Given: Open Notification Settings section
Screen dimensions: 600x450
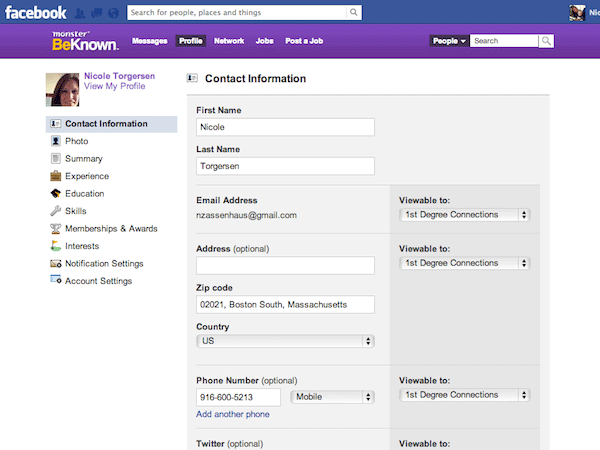Looking at the screenshot, I should [x=104, y=264].
